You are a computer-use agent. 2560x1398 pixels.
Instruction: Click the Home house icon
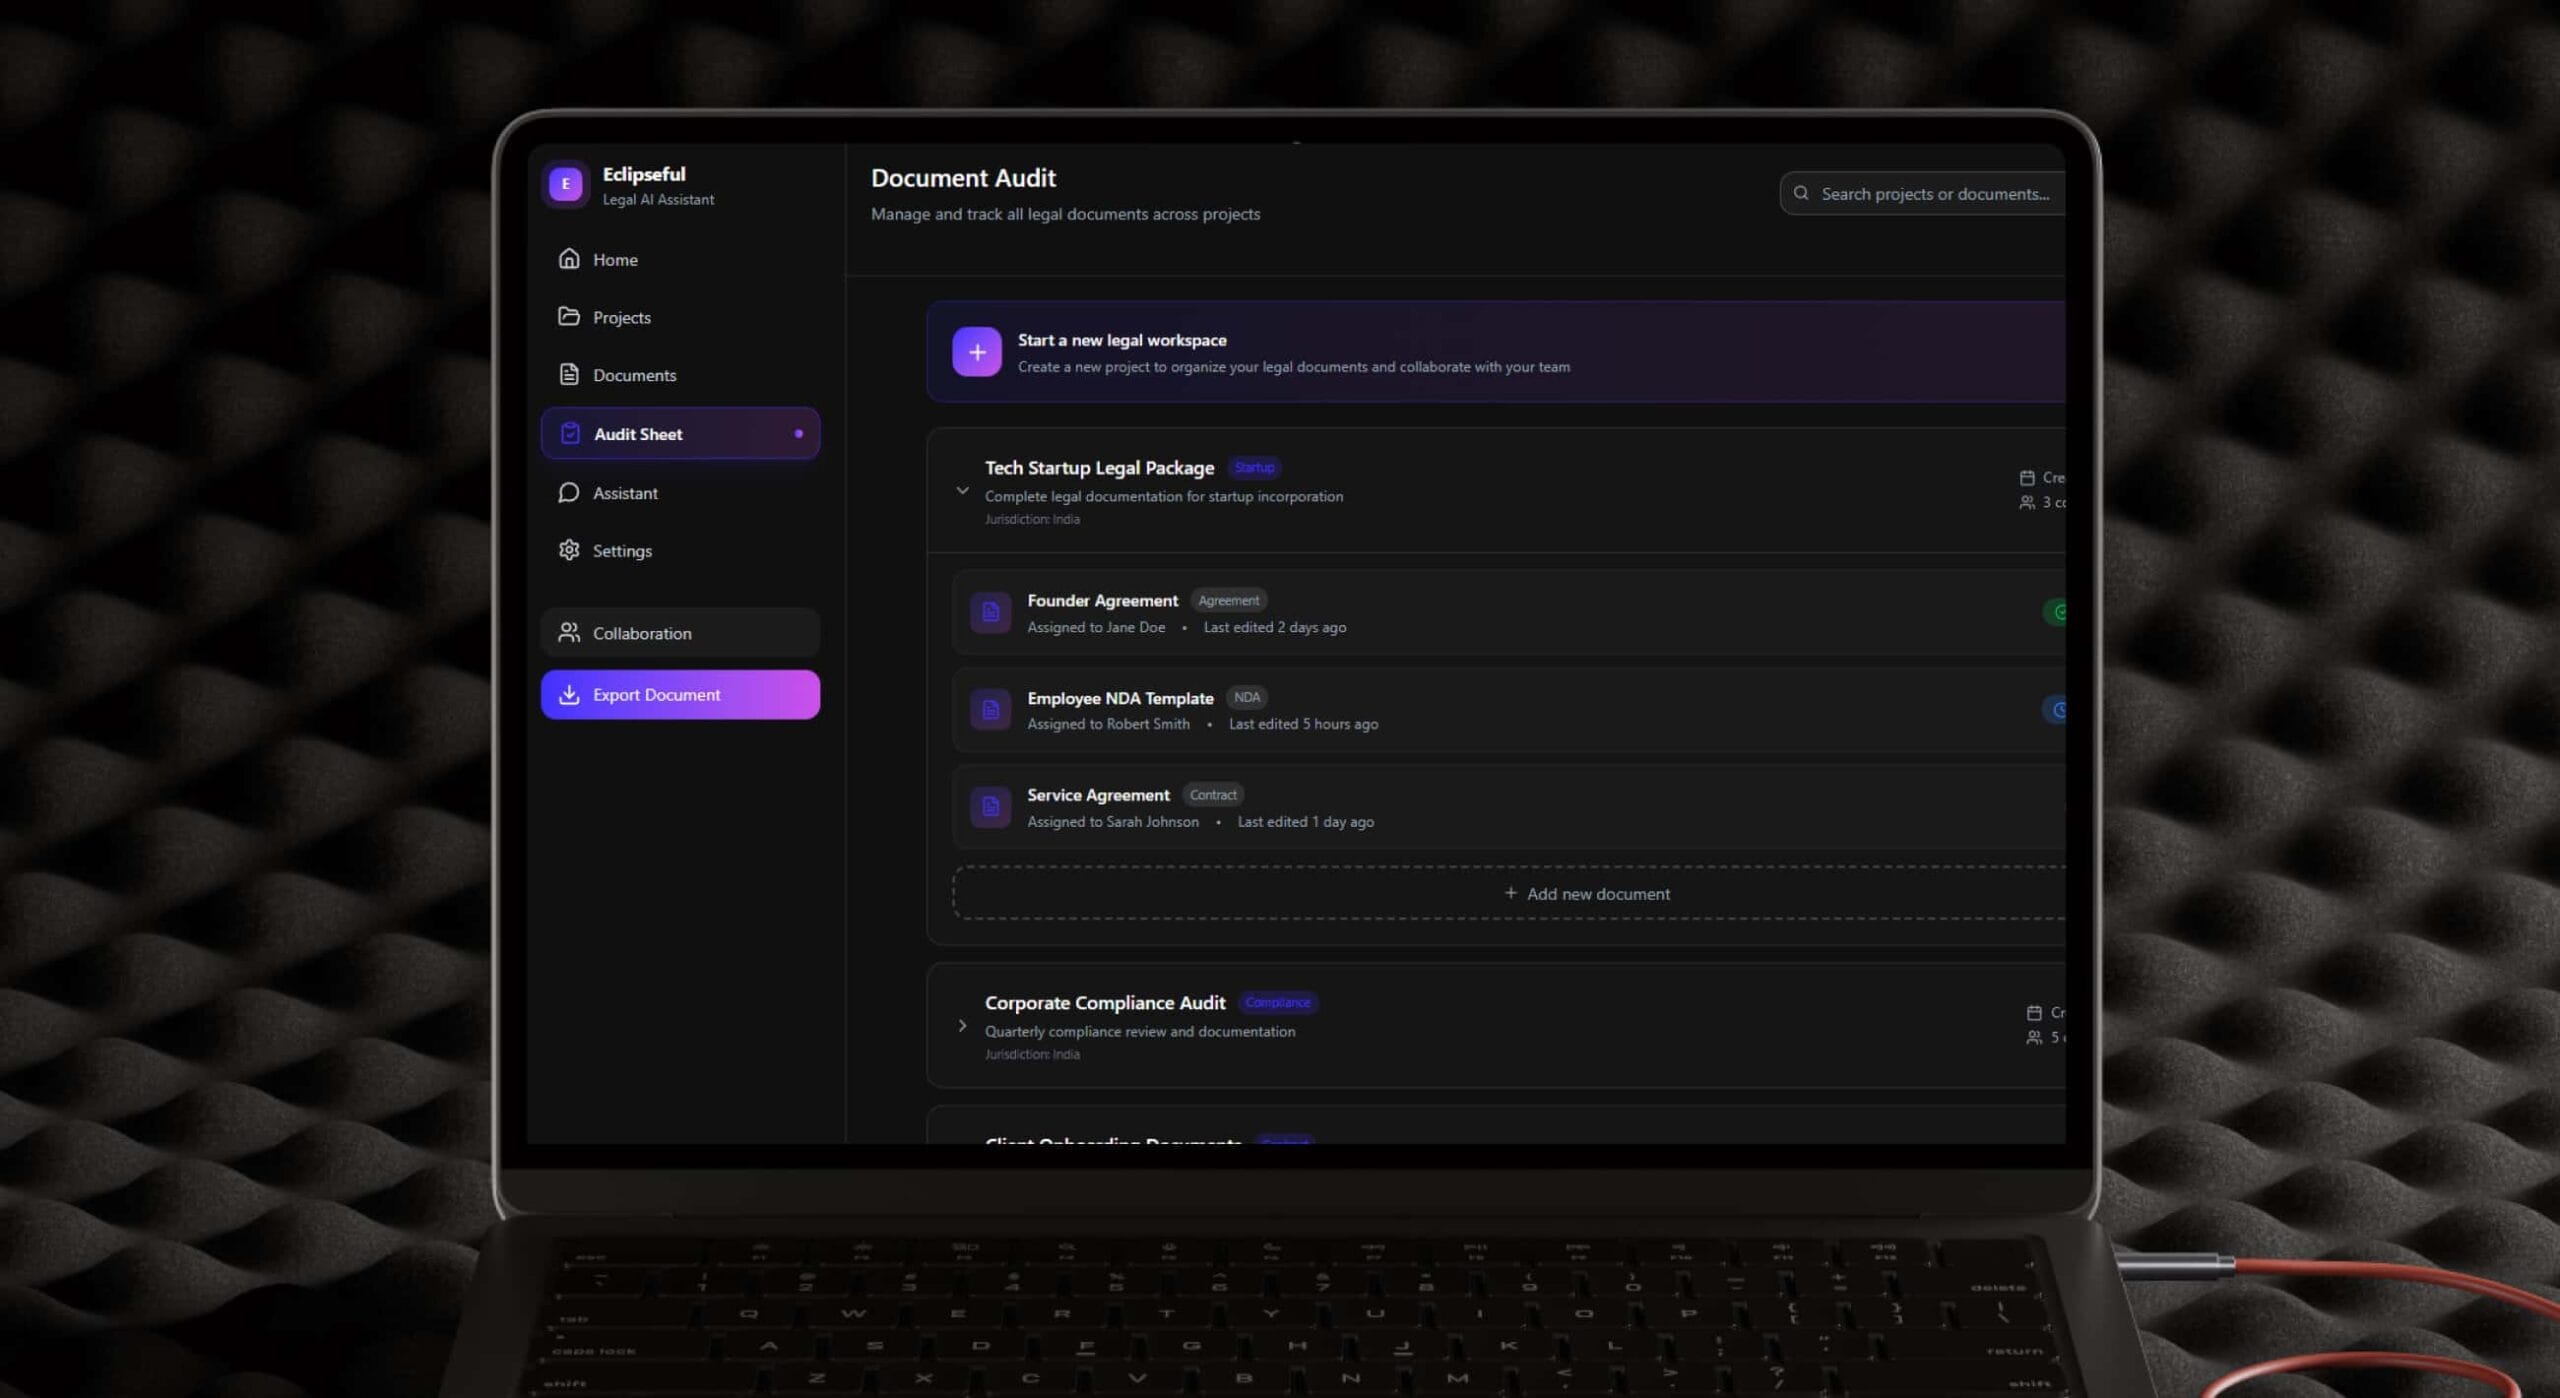tap(569, 259)
